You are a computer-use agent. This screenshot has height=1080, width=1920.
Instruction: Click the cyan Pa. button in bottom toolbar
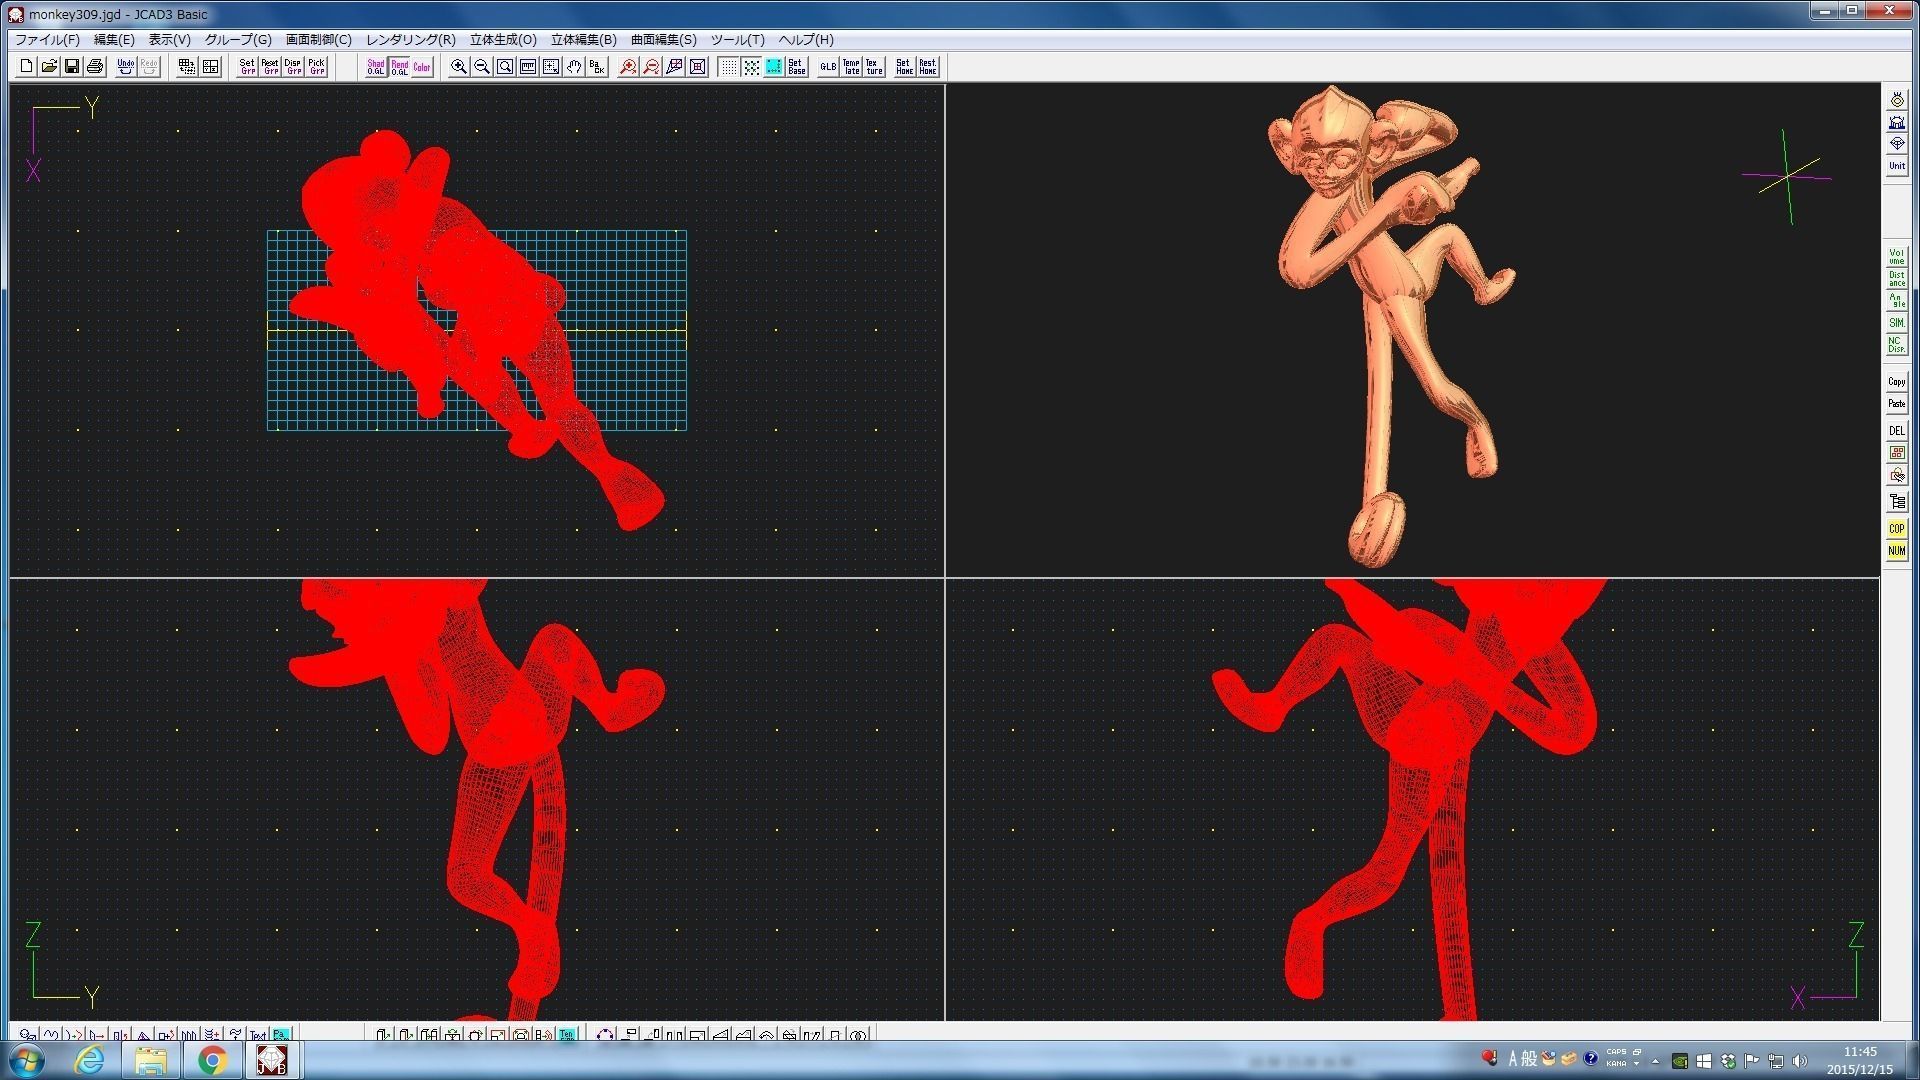point(281,1035)
